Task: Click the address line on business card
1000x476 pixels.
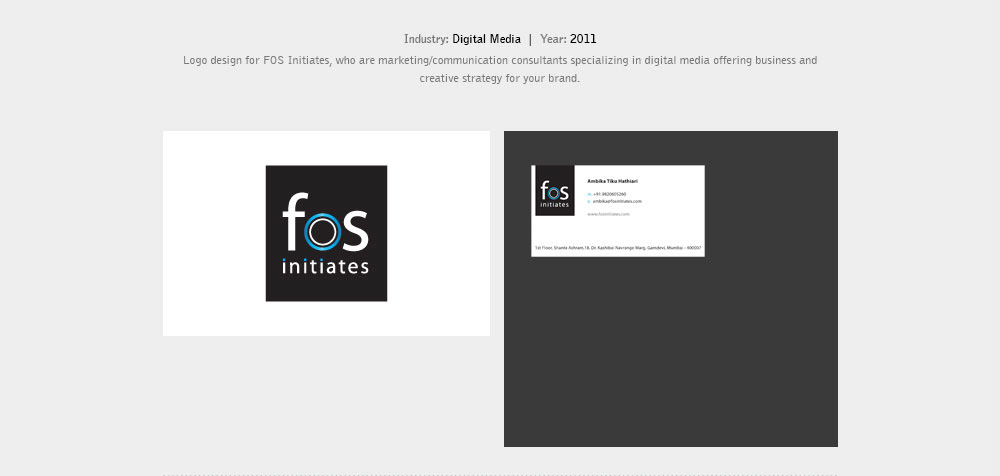Action: 617,246
